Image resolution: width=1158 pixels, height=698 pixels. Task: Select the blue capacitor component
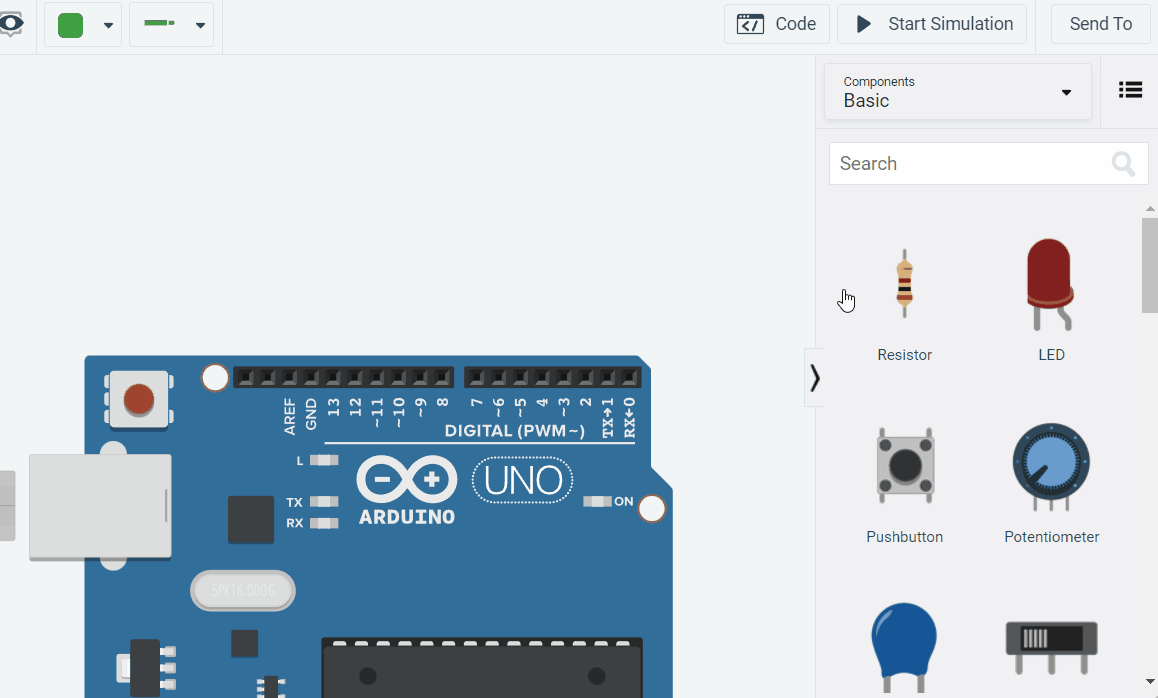[904, 647]
